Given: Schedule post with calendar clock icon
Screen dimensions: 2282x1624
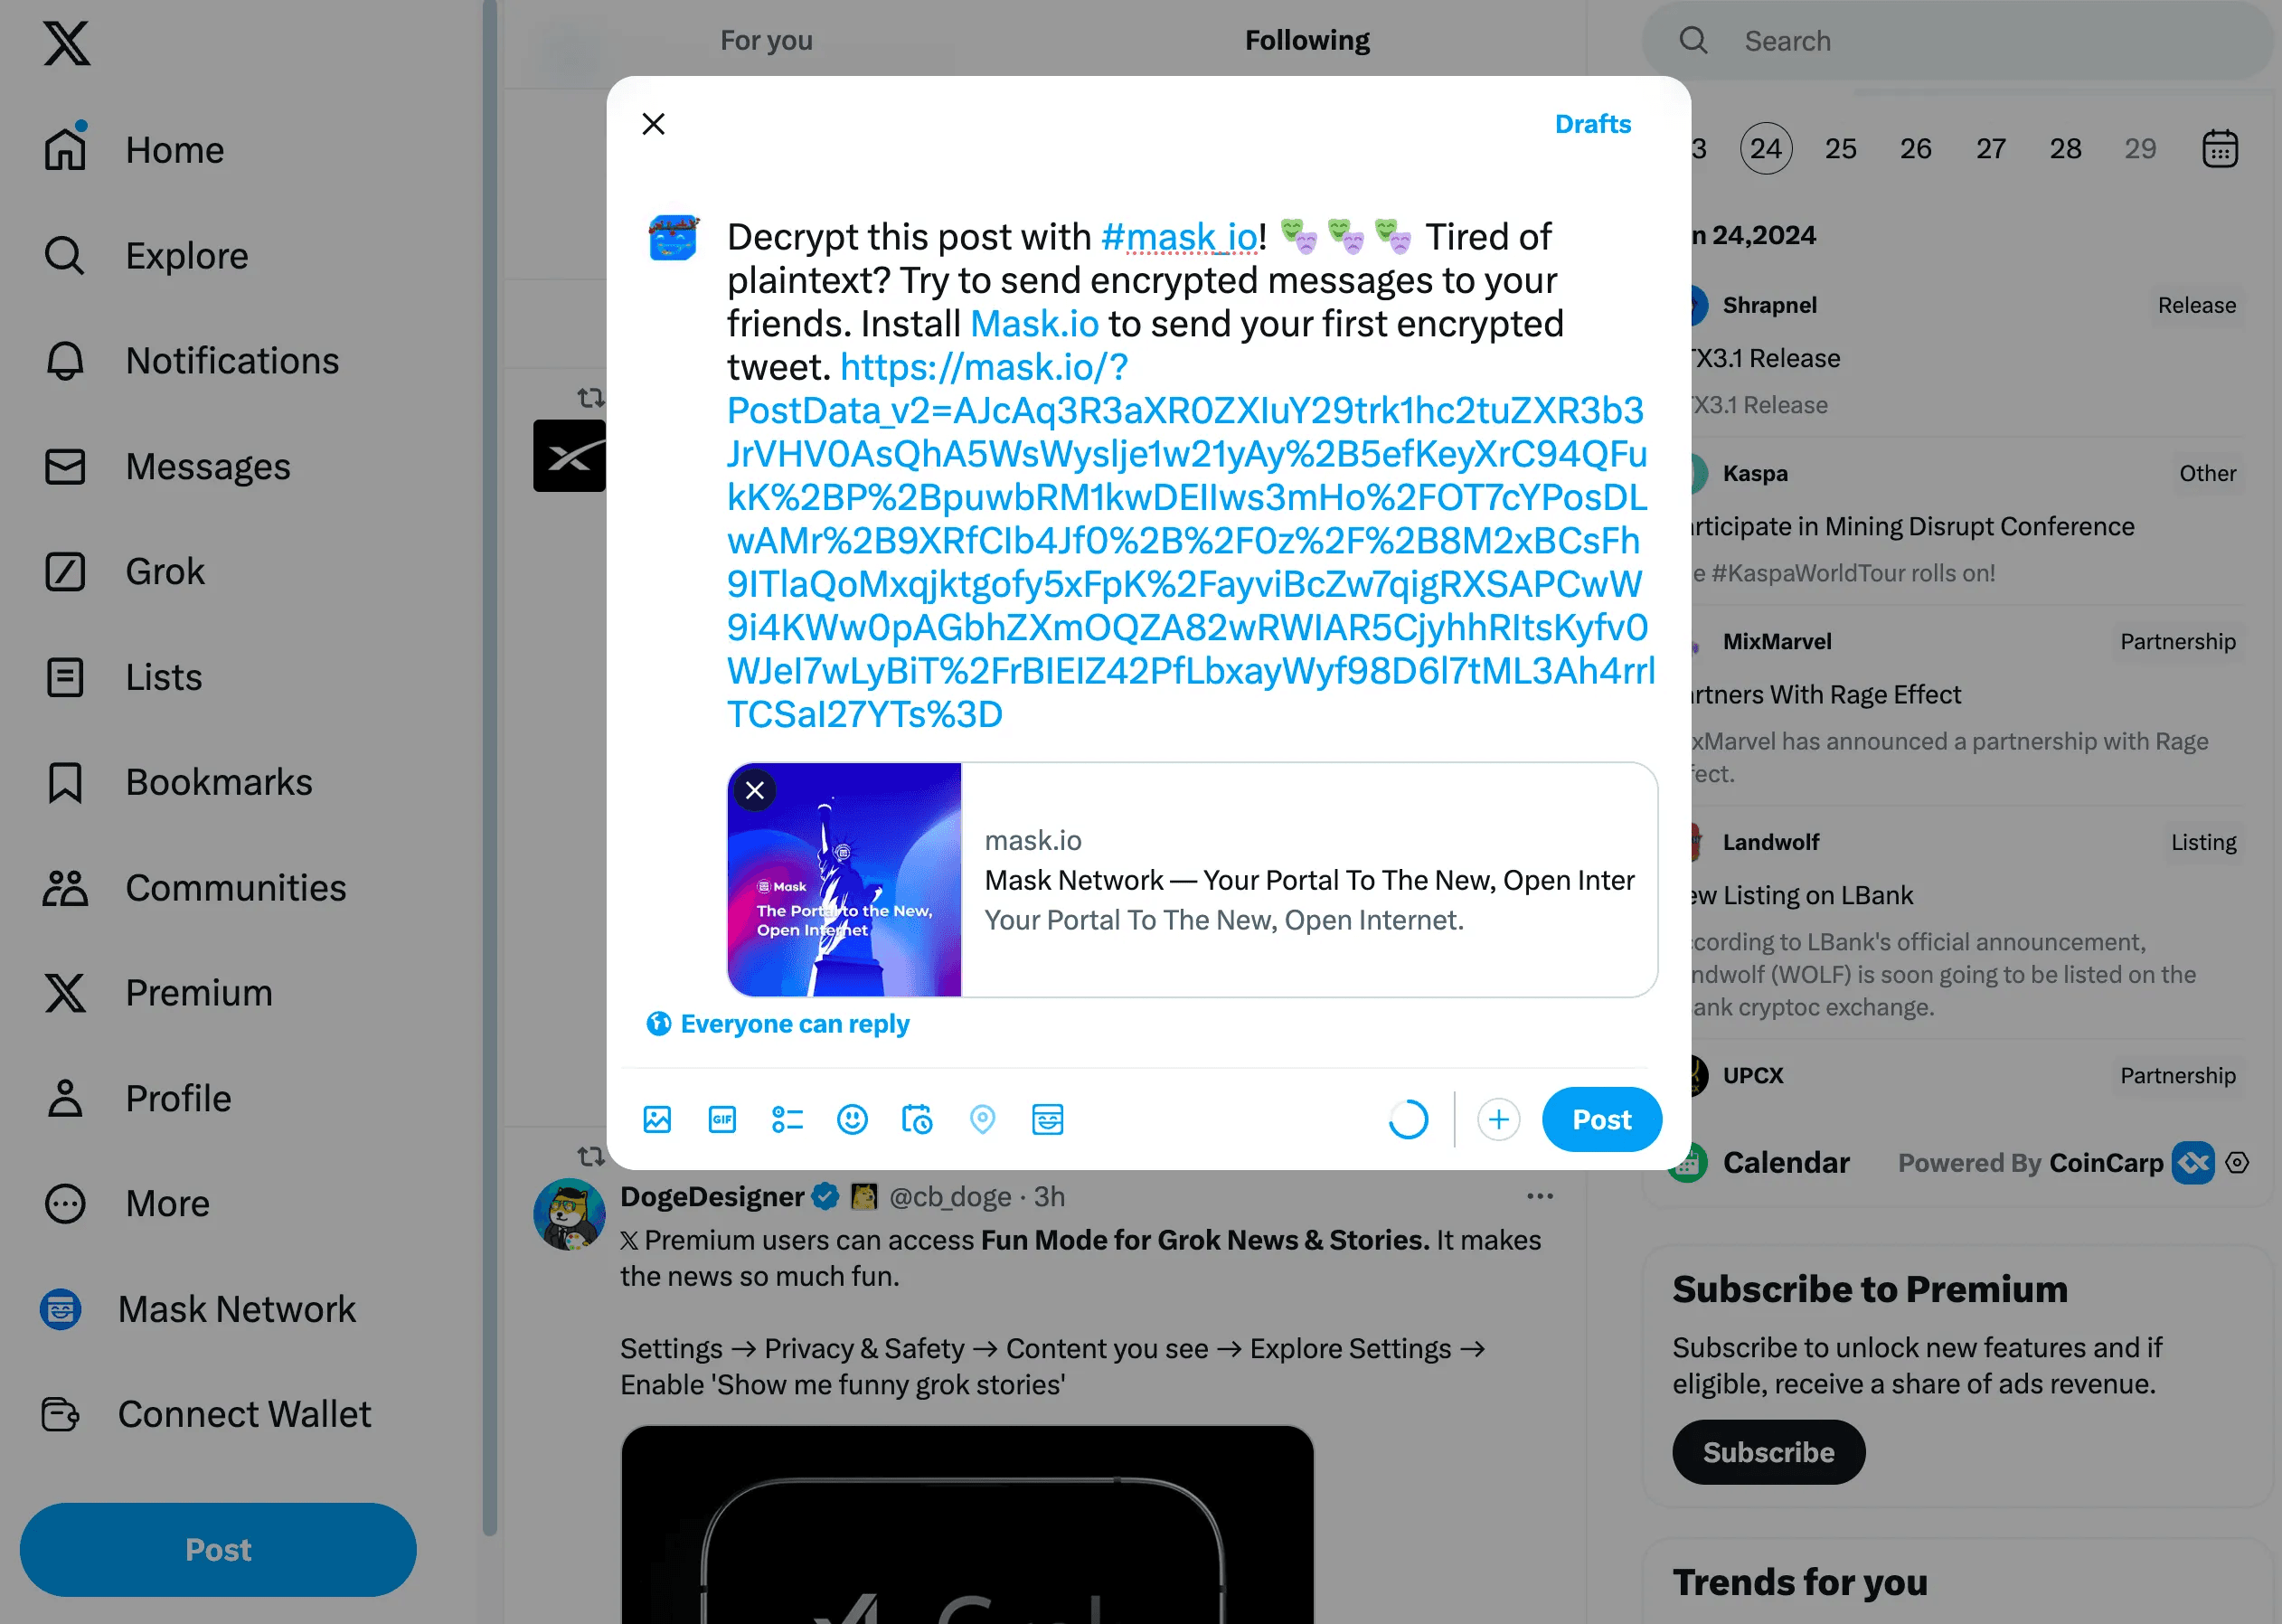Looking at the screenshot, I should click(917, 1119).
